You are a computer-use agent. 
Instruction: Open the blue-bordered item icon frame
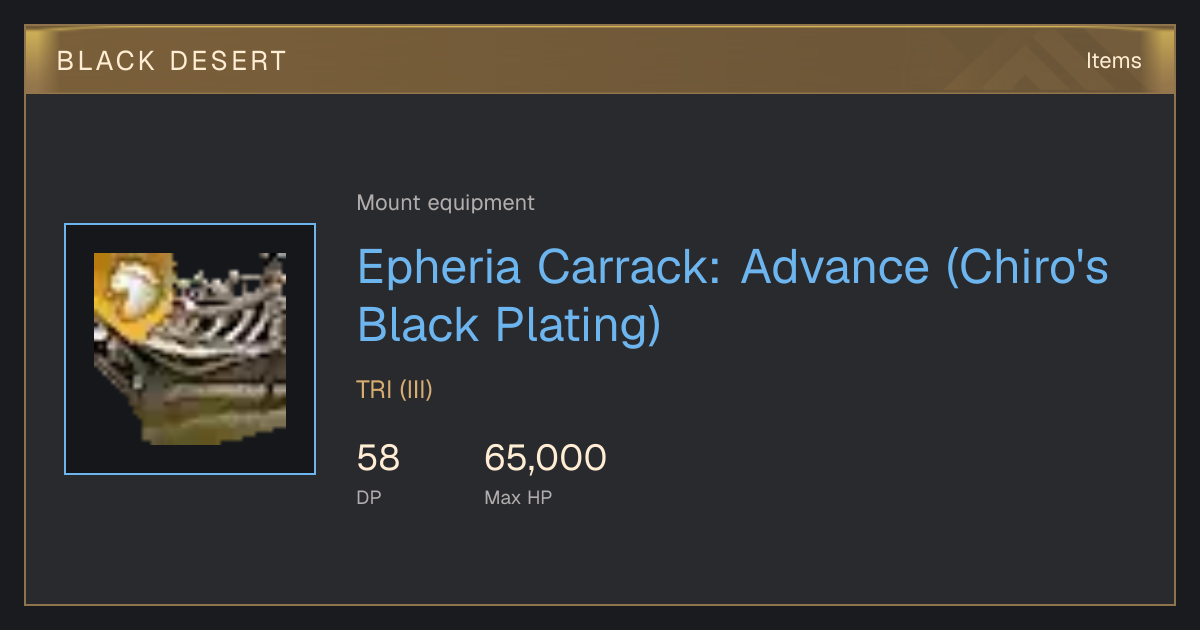[190, 349]
